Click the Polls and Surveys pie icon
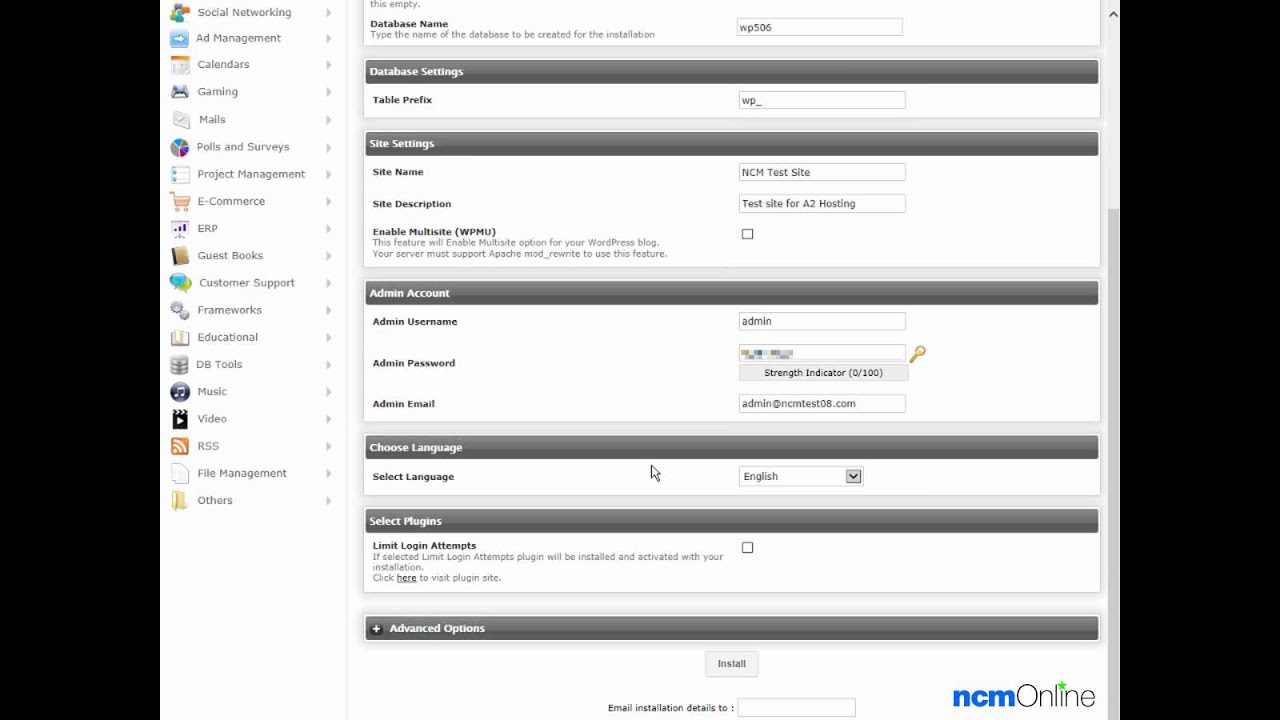The height and width of the screenshot is (720, 1280). pos(180,147)
